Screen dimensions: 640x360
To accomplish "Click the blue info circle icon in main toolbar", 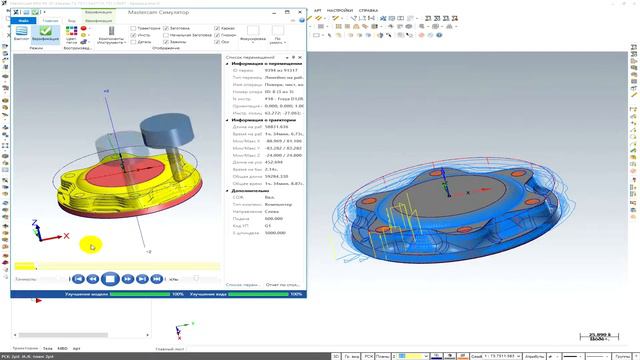I will [x=439, y=35].
